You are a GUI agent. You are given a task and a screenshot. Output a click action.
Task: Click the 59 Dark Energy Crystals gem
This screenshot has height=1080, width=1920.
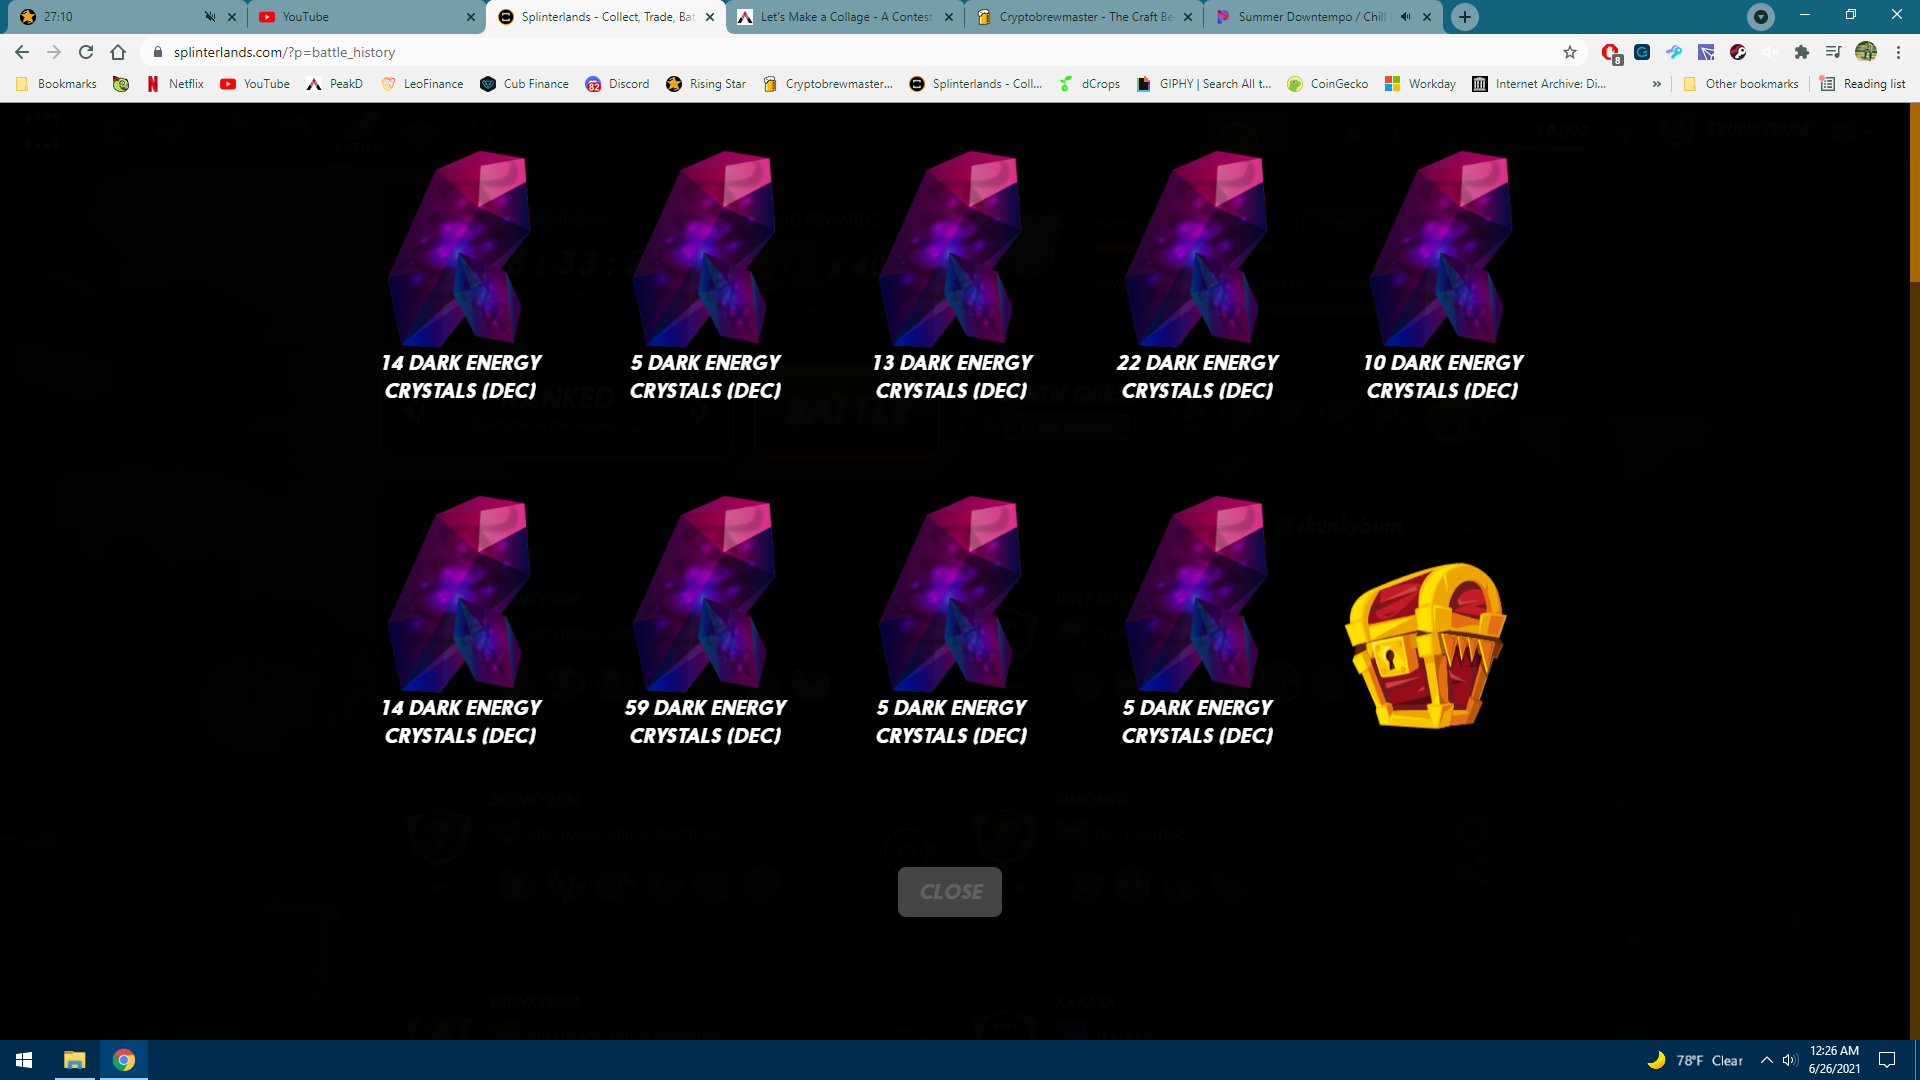[x=705, y=593]
